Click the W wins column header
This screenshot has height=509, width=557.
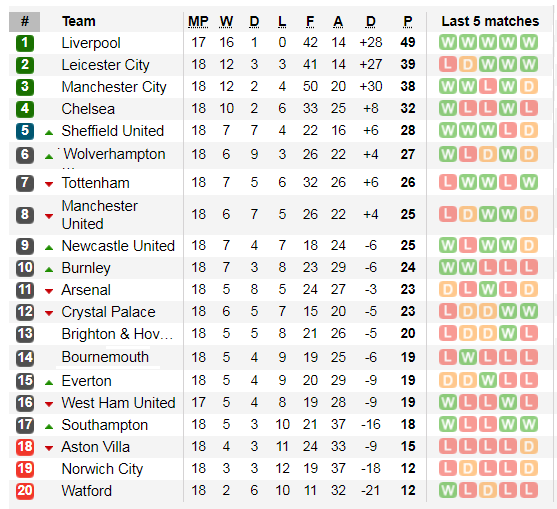pos(226,21)
